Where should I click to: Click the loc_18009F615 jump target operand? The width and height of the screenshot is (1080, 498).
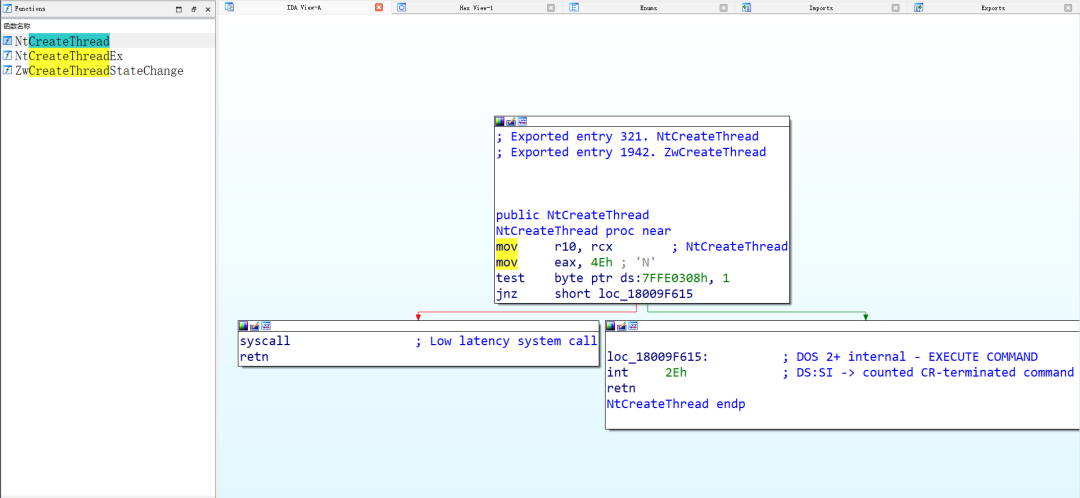tap(656, 294)
